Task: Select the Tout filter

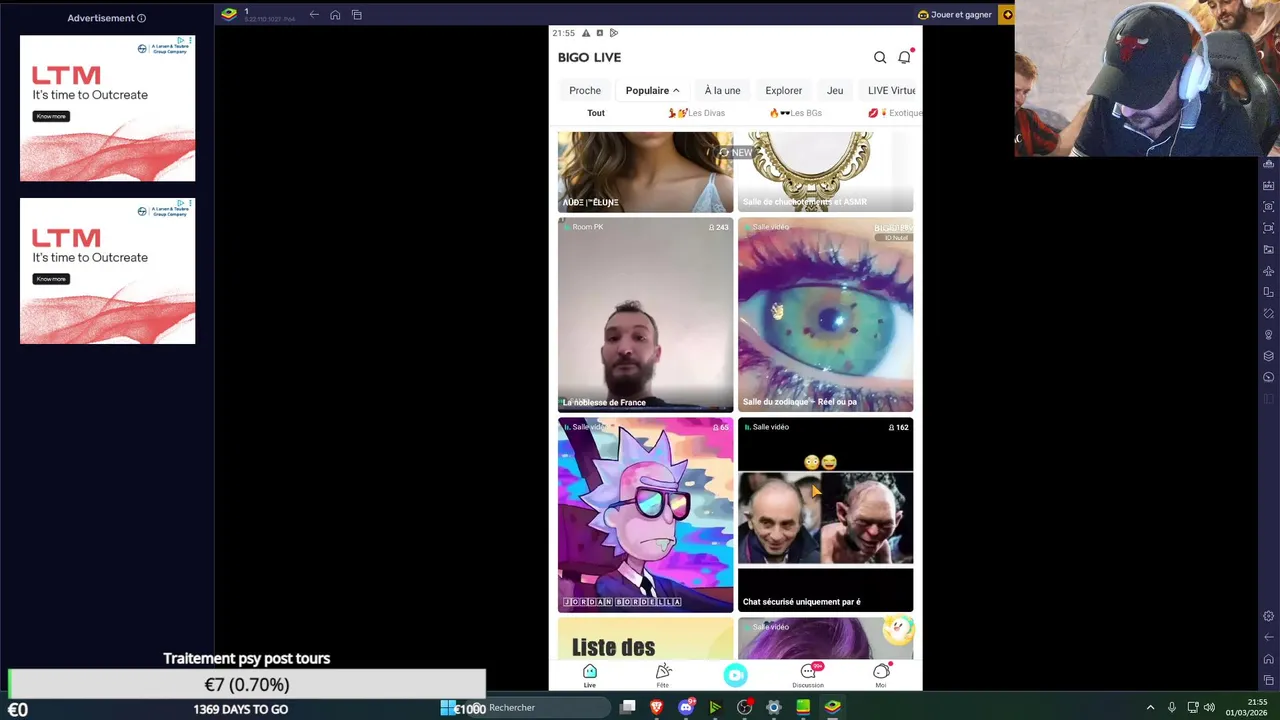Action: coord(596,113)
